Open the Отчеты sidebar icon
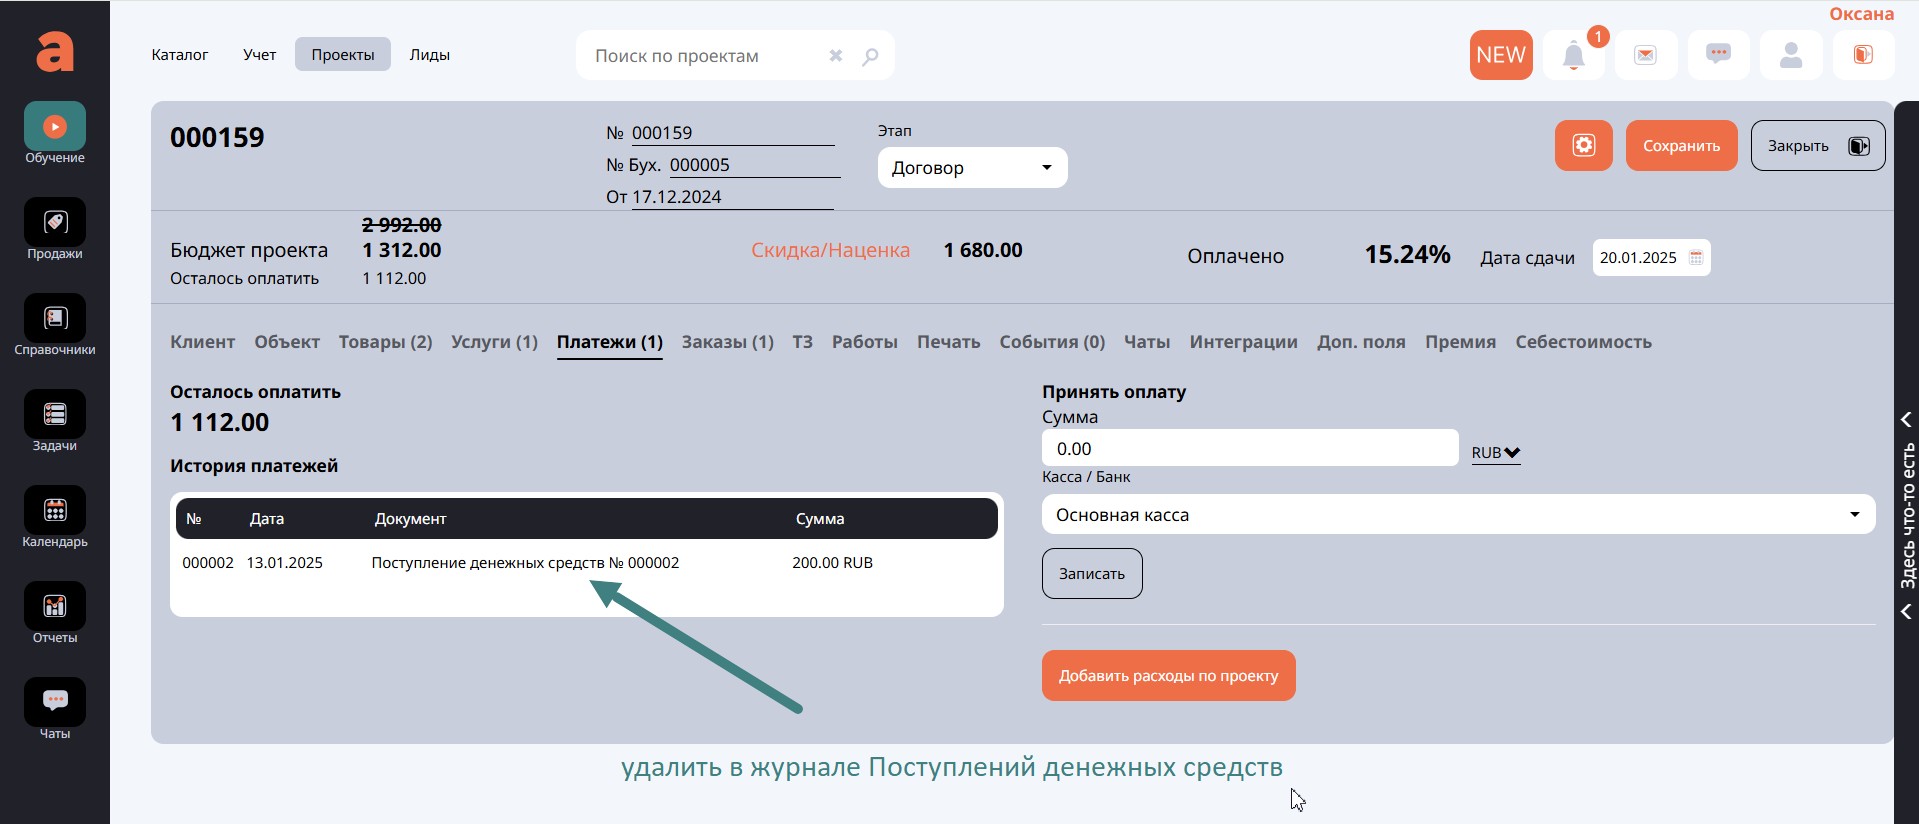The image size is (1919, 824). point(55,607)
